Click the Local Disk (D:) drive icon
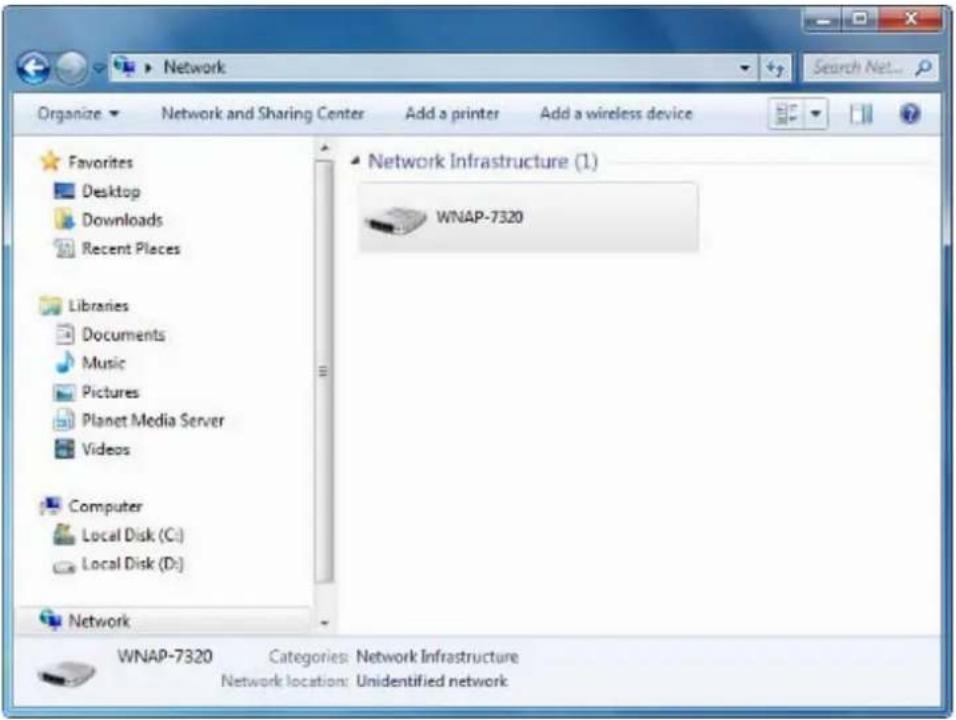 64,566
